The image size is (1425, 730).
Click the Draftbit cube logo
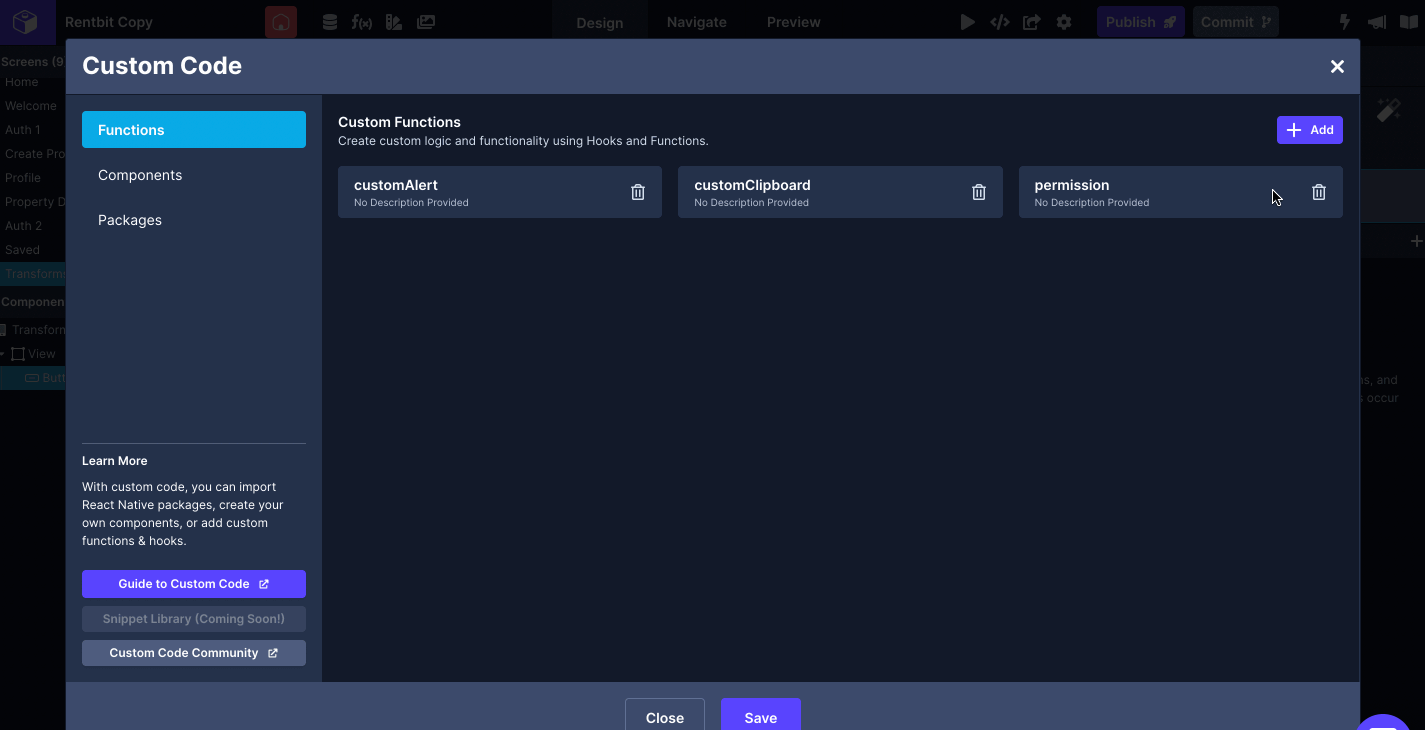[x=26, y=22]
